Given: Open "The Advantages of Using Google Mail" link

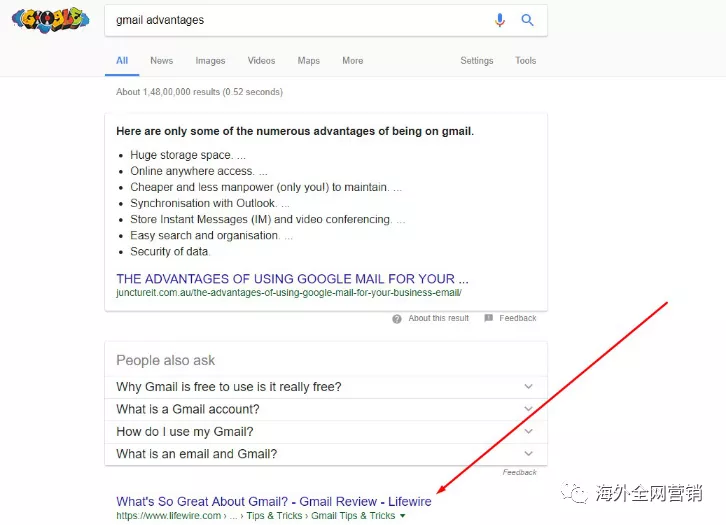Looking at the screenshot, I should (x=292, y=279).
